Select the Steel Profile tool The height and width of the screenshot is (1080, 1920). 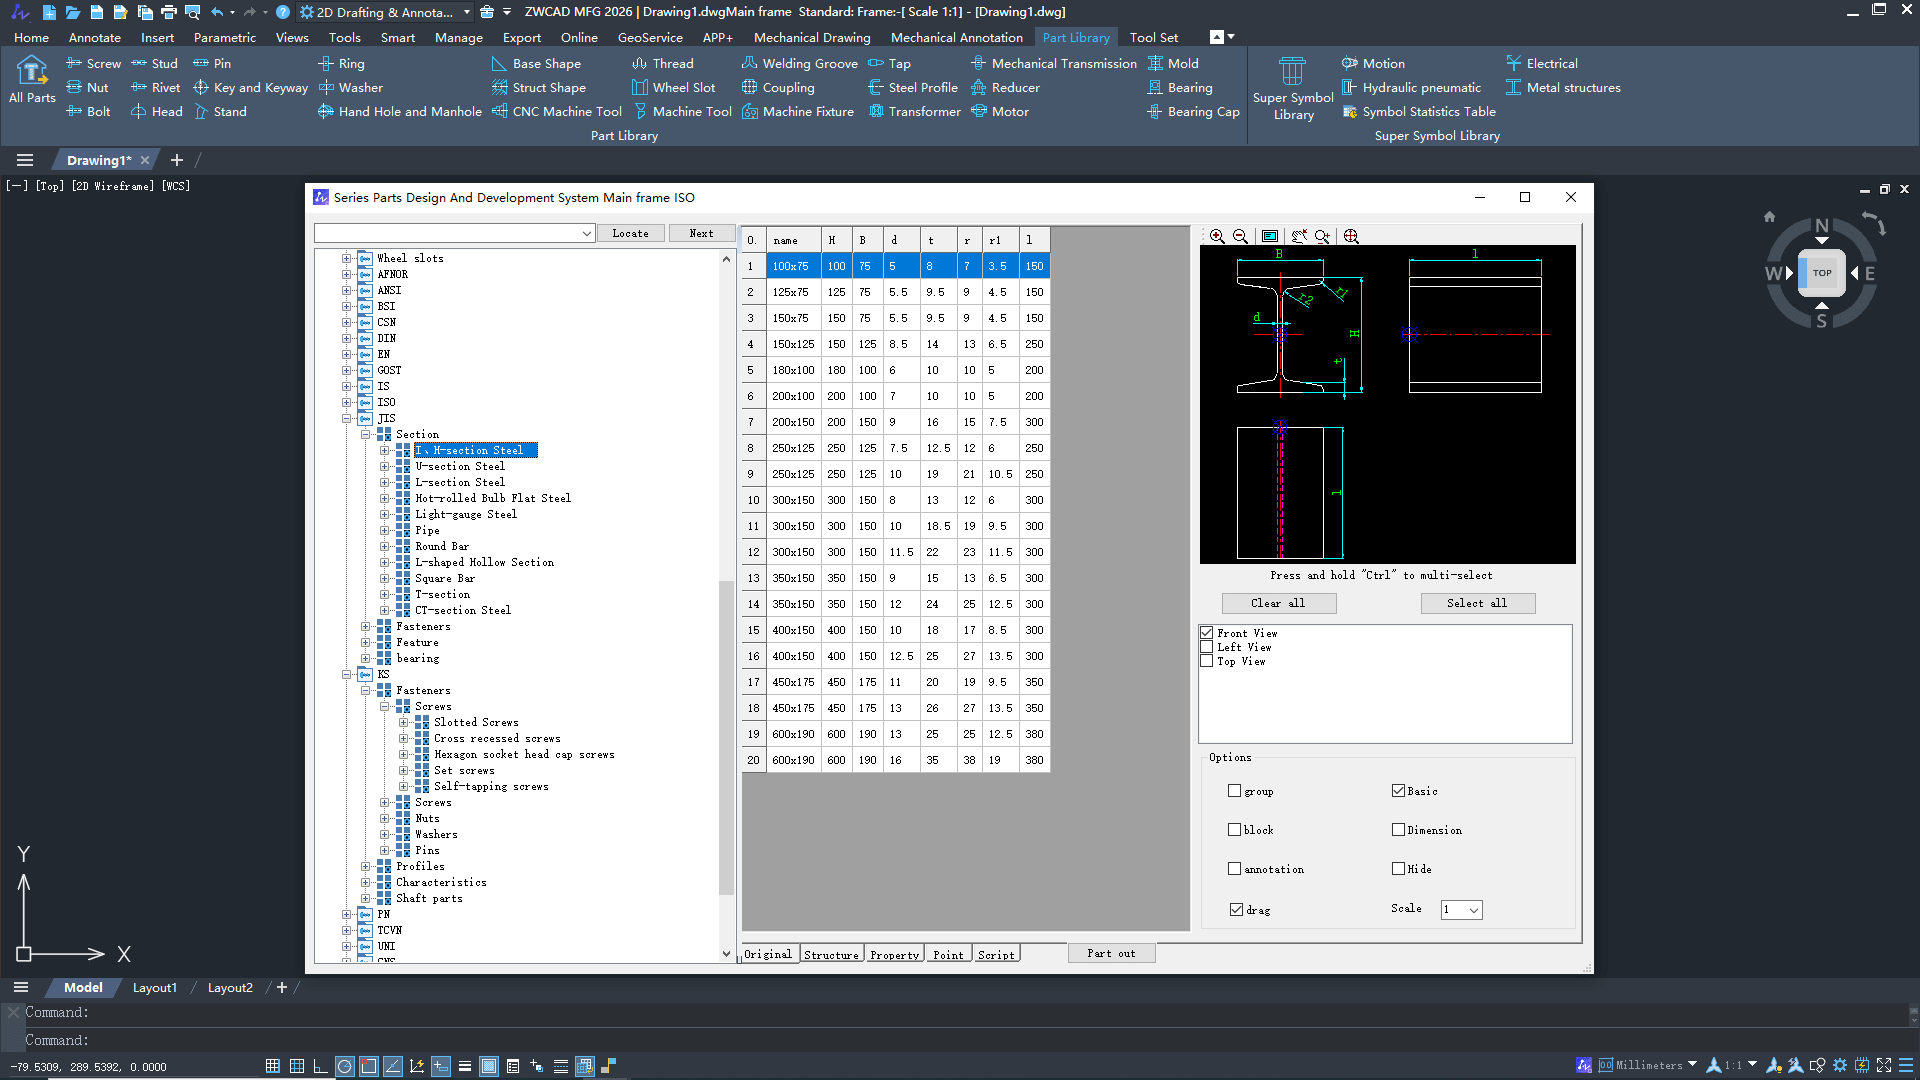[x=912, y=87]
